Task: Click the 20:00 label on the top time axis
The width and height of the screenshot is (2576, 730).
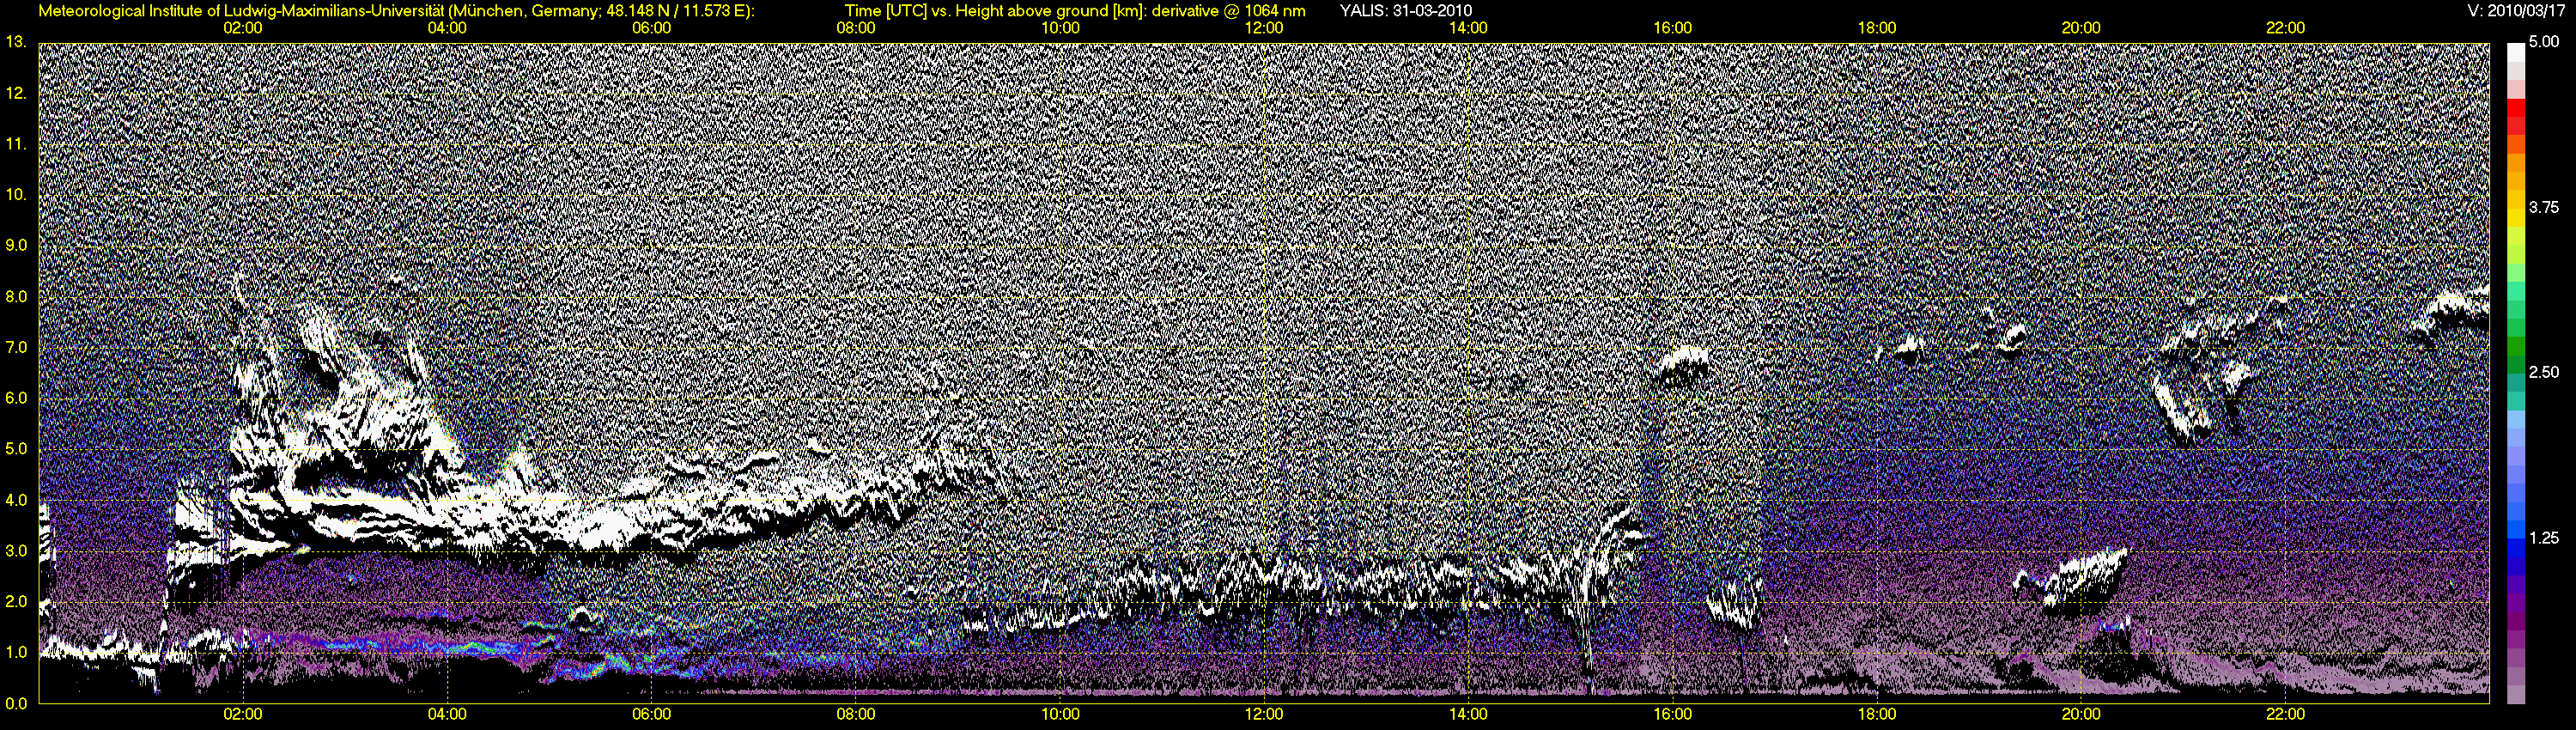Action: [x=2081, y=28]
